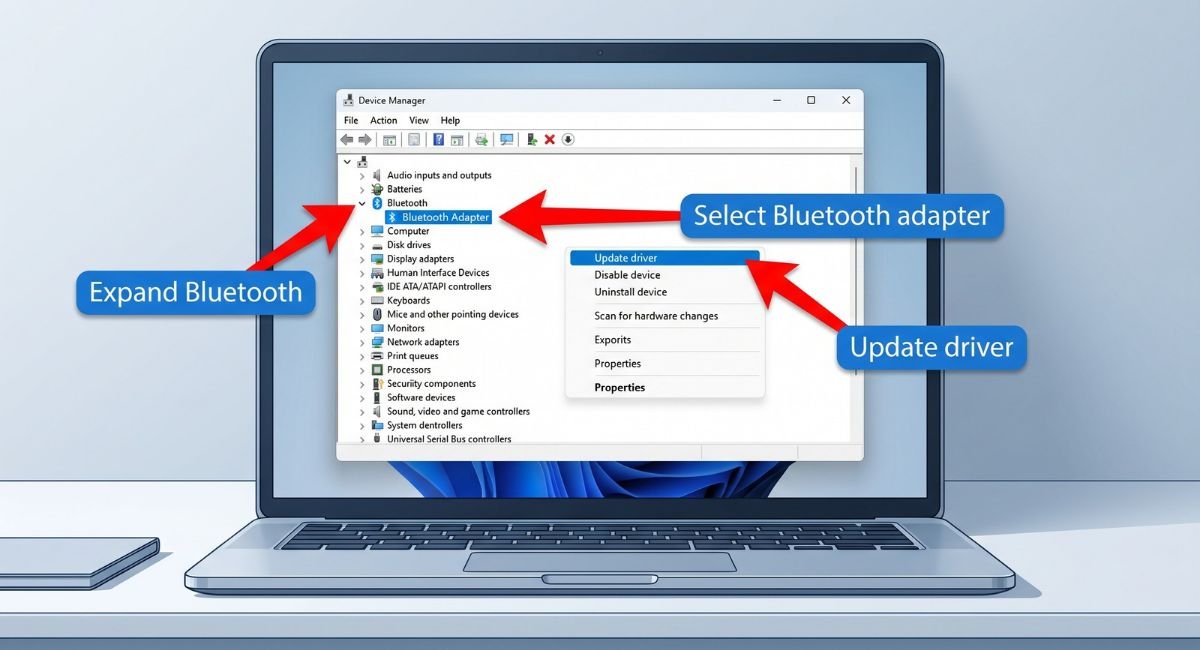Screen dimensions: 1200x650
Task: Click the monitor scan-for-hardware toolbar icon
Action: (x=506, y=140)
